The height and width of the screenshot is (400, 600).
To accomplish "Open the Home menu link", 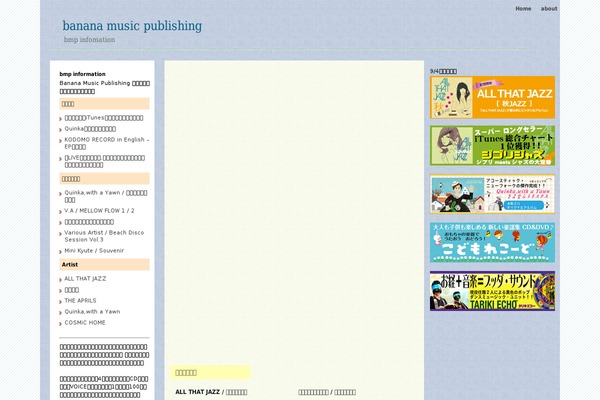I will point(523,8).
